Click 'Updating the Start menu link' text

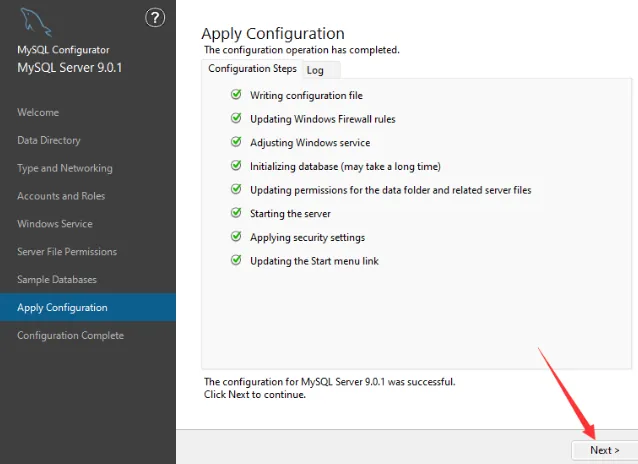315,261
